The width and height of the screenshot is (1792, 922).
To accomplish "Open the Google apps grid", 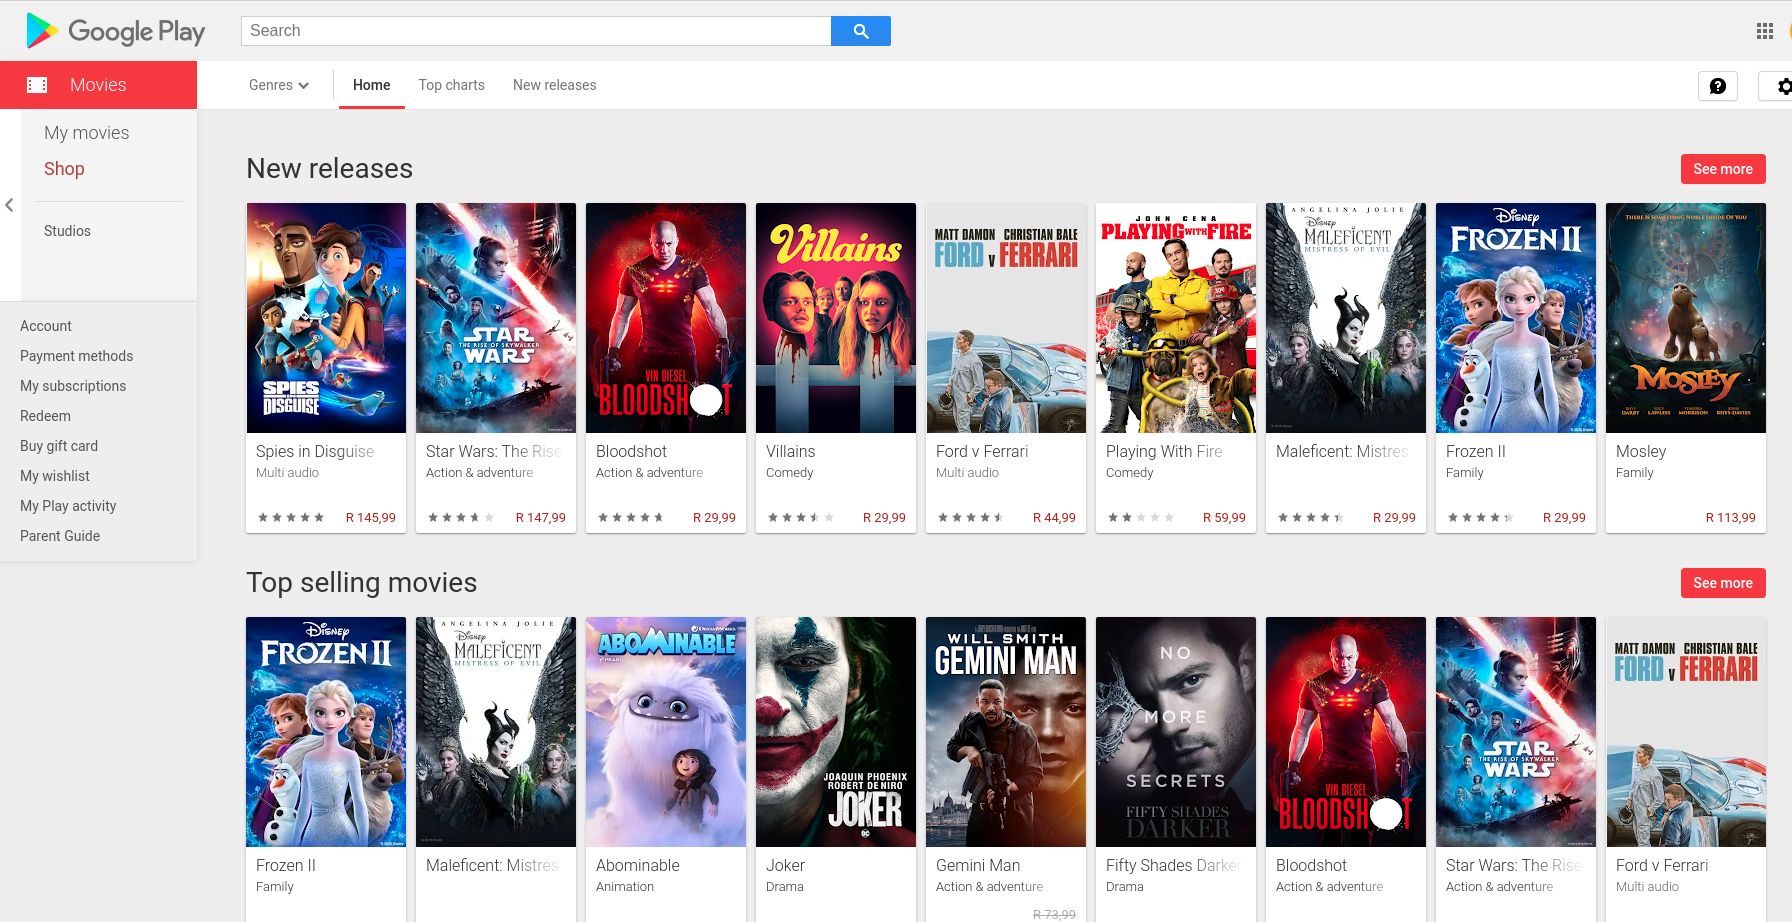I will click(x=1765, y=31).
